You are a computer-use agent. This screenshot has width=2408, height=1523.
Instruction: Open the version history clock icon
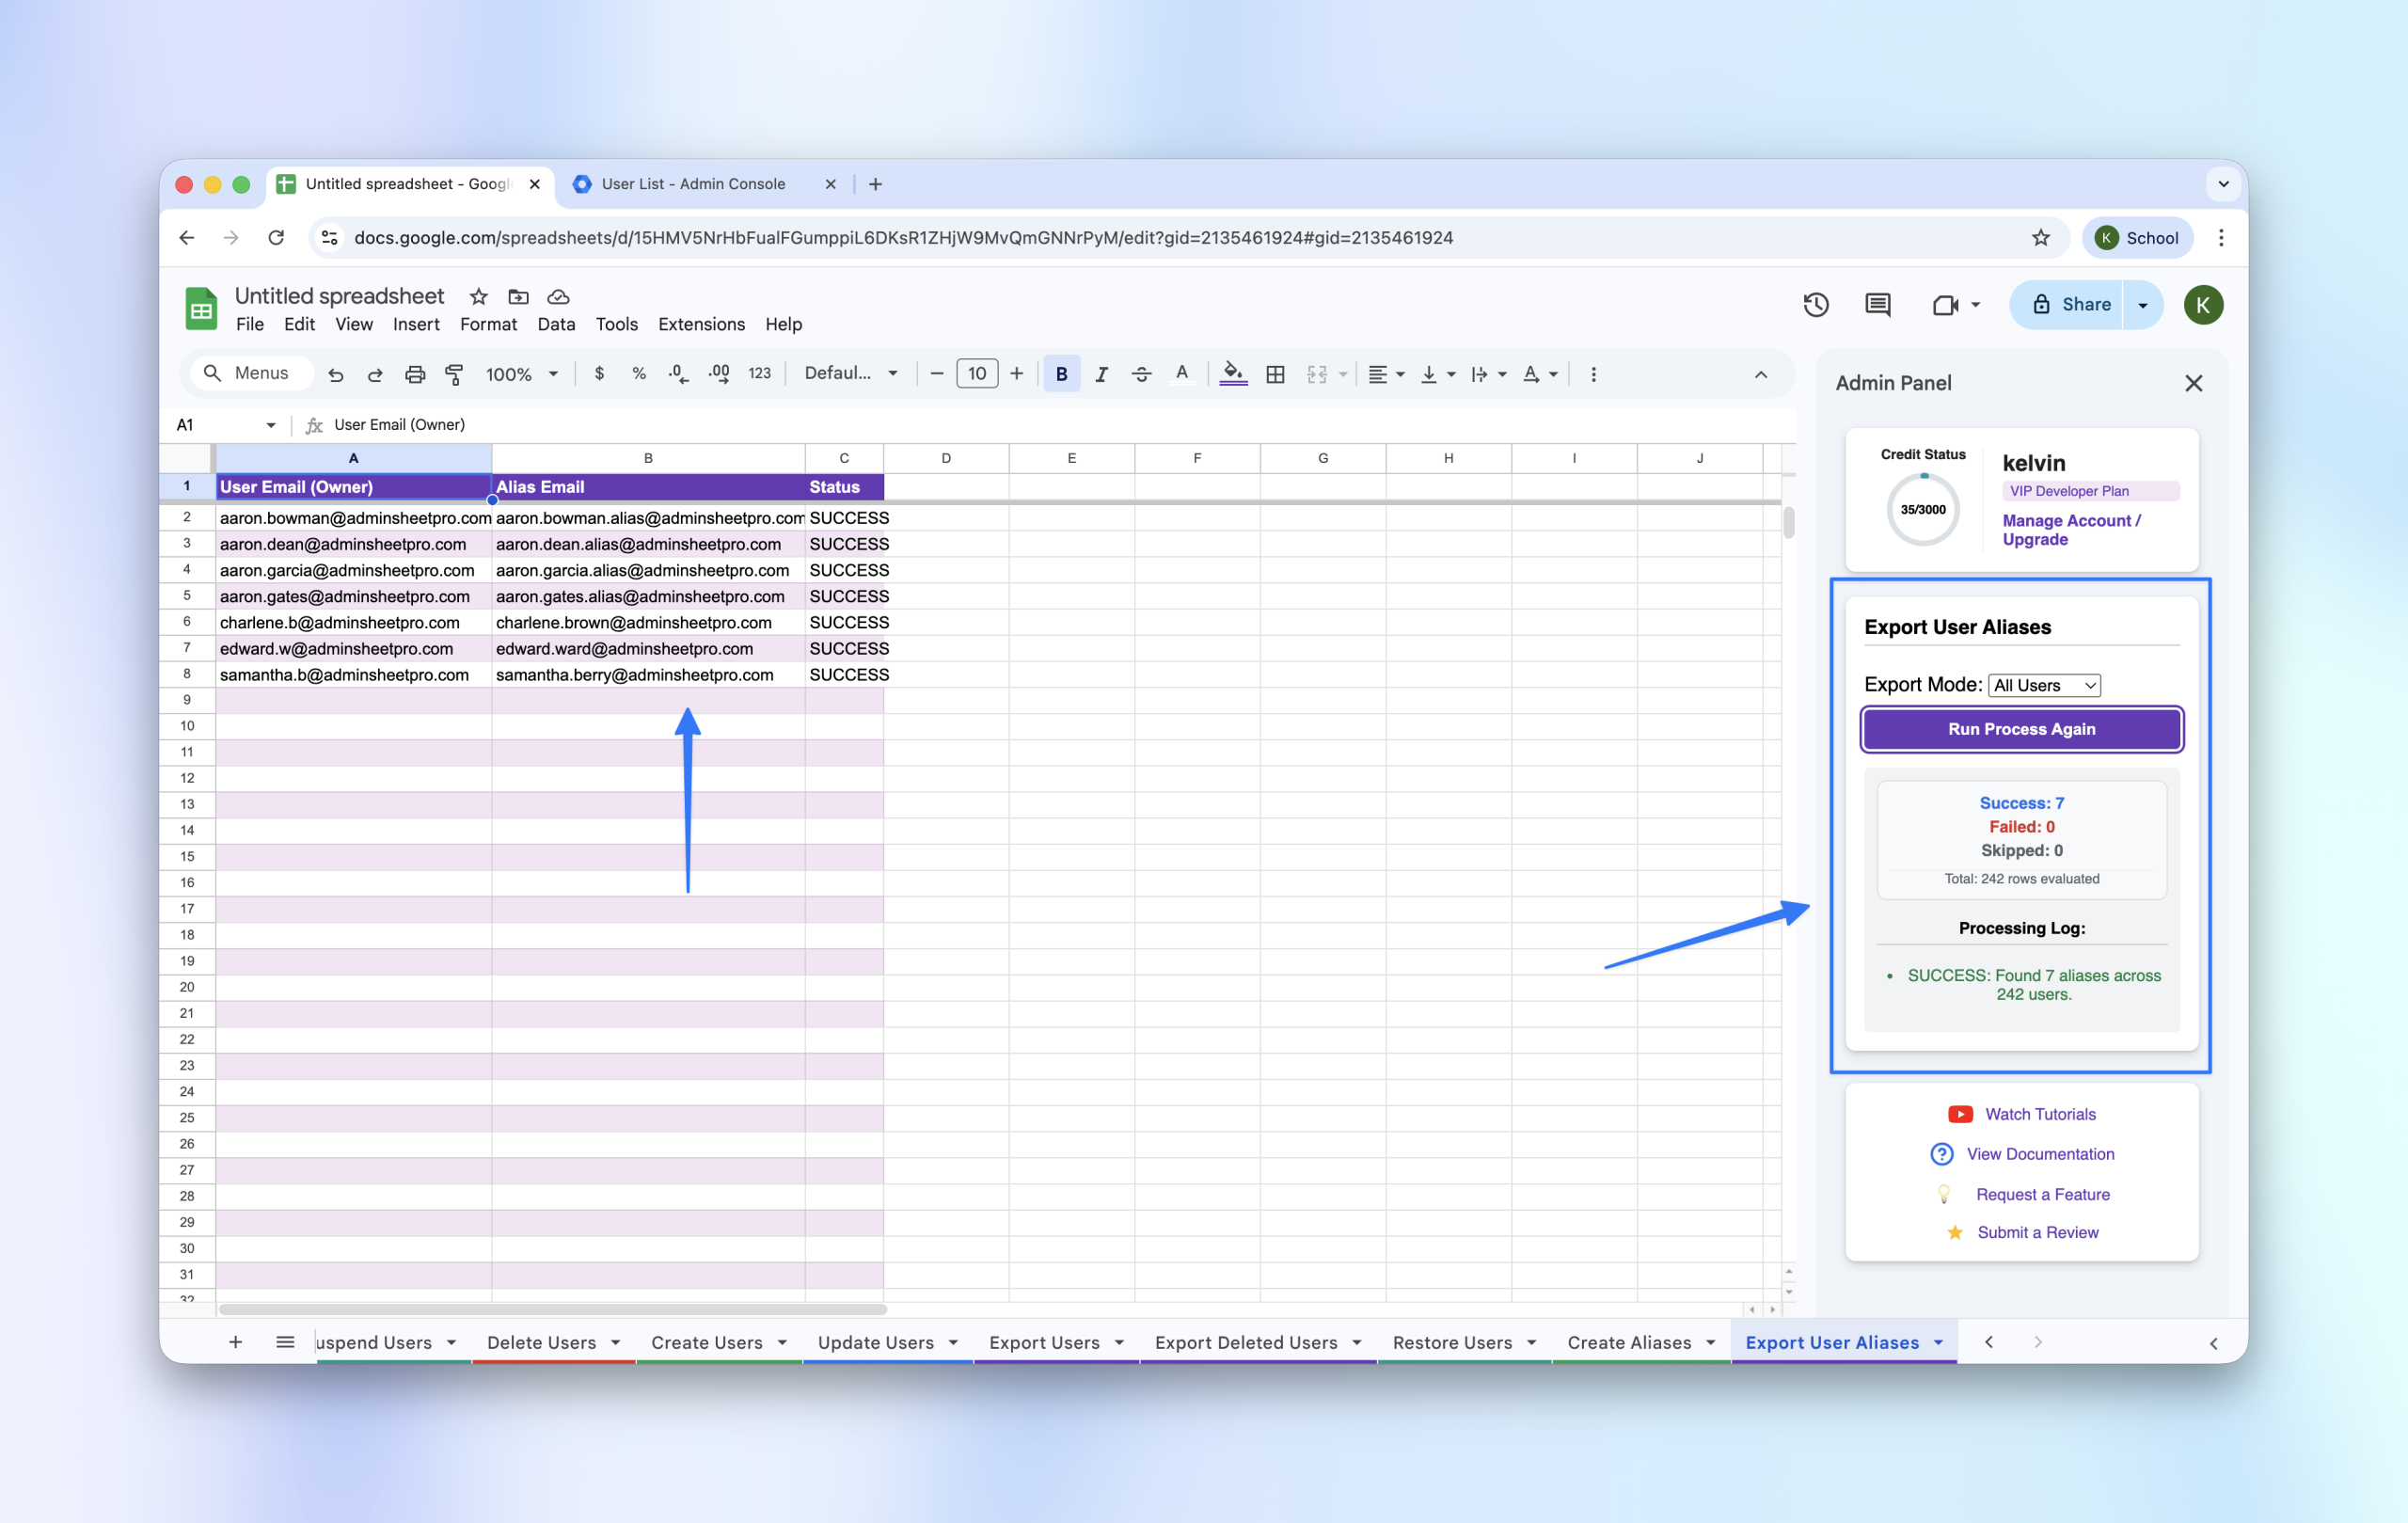pos(1815,305)
